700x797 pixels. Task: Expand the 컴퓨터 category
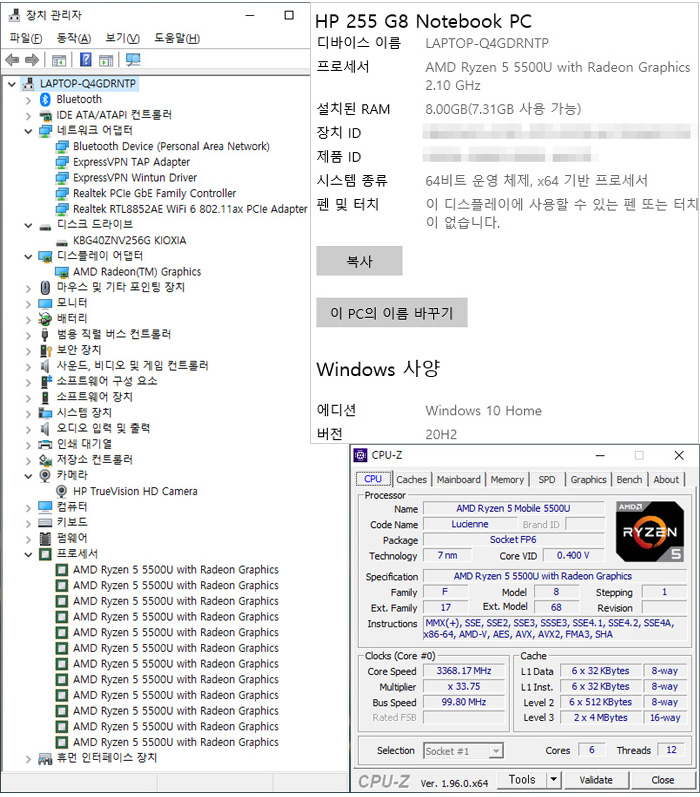point(28,508)
